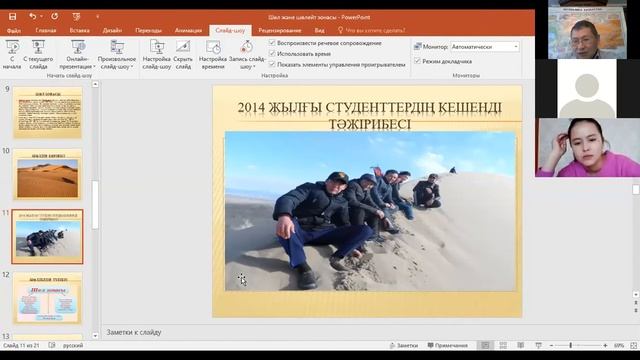This screenshot has width=640, height=360.
Task: Switch to Normal view icon in status bar
Action: 485,345
